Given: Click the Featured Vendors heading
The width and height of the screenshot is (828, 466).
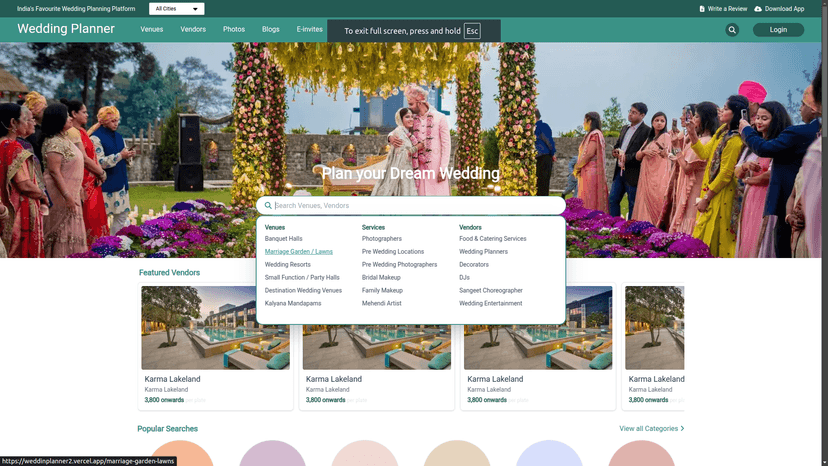Looking at the screenshot, I should [170, 273].
